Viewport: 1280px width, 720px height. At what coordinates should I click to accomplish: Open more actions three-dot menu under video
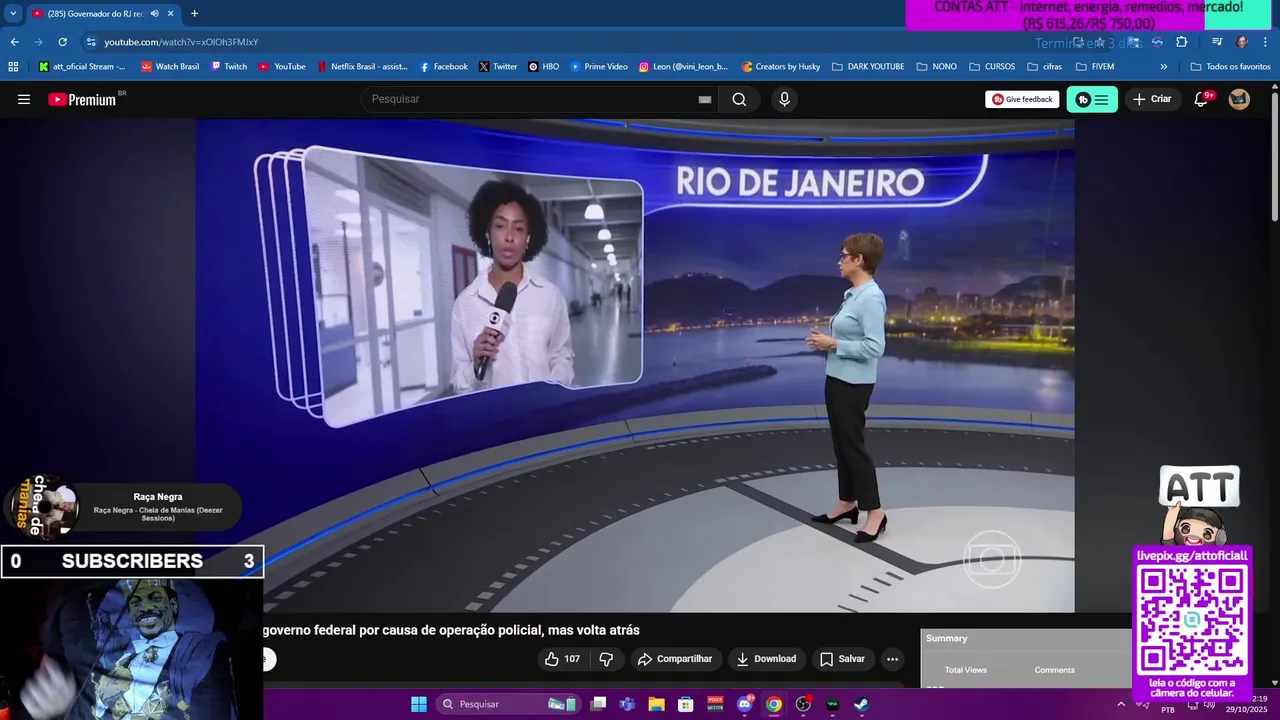tap(892, 659)
